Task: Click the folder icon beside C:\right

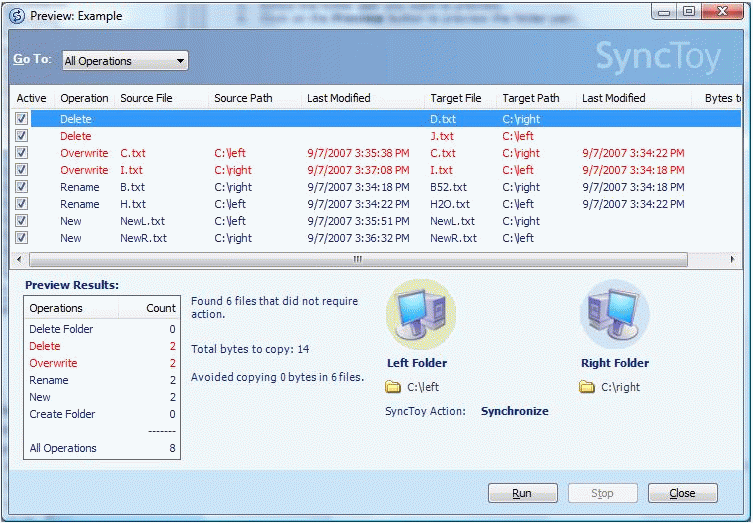Action: point(587,387)
